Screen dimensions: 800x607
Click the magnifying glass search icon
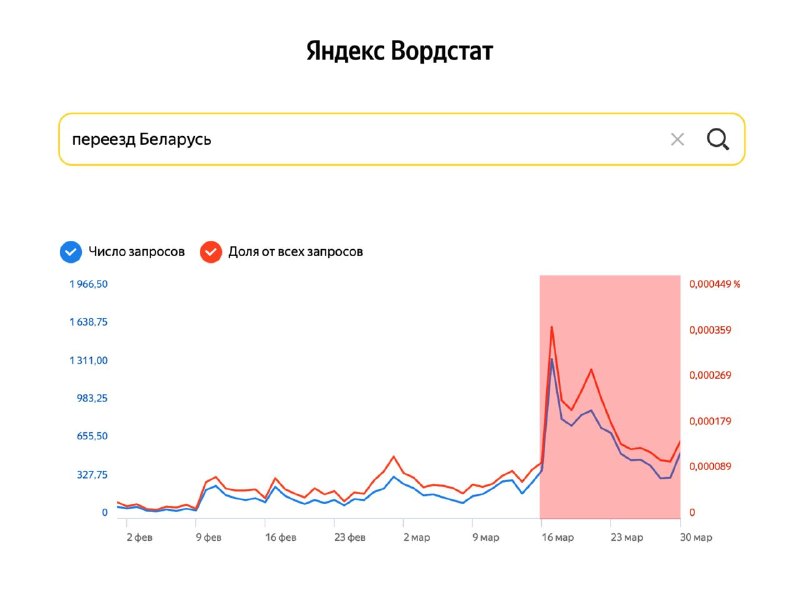(718, 139)
